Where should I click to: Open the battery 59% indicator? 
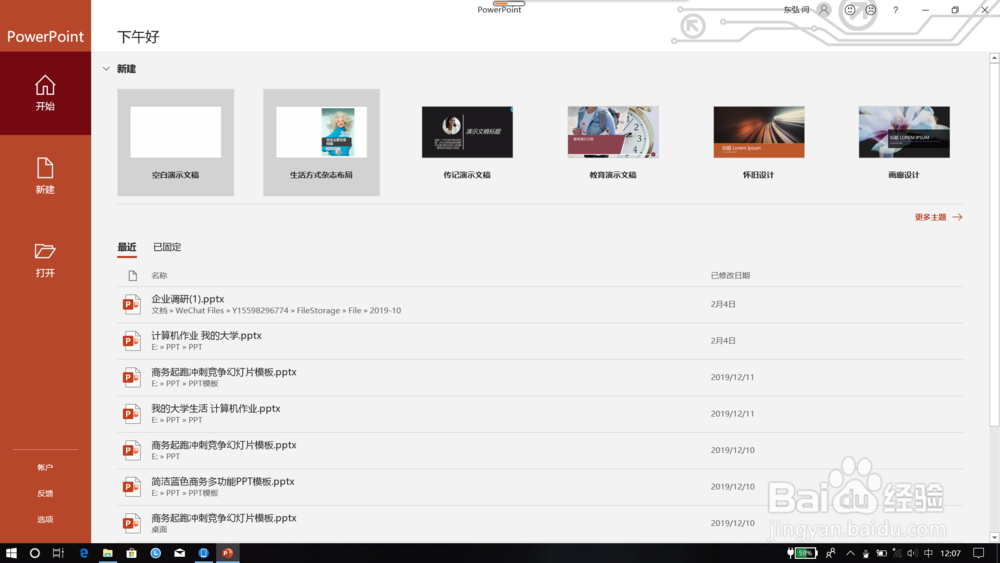802,553
